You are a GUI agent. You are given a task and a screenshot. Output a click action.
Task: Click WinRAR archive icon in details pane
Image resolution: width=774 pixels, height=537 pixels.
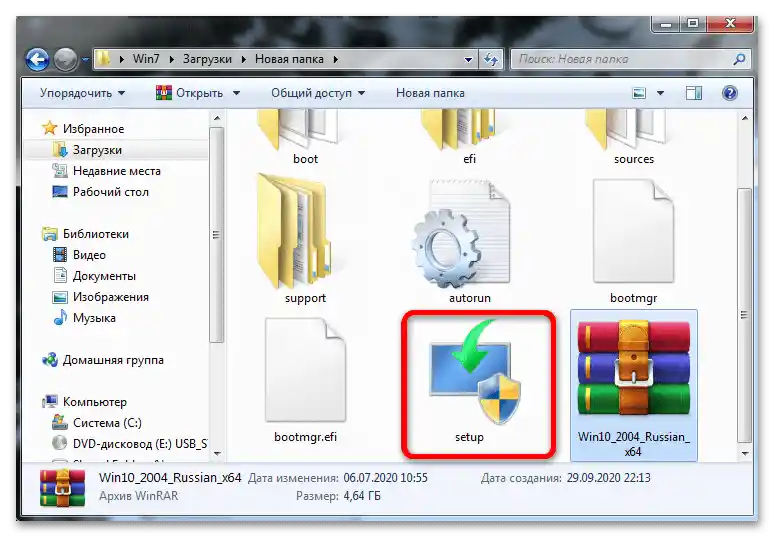62,488
